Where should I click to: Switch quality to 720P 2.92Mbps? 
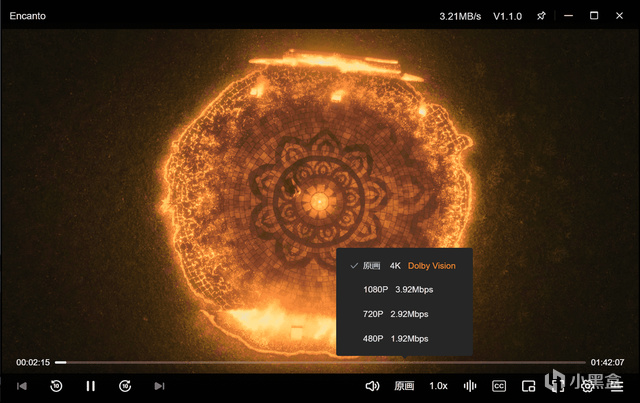click(x=404, y=314)
